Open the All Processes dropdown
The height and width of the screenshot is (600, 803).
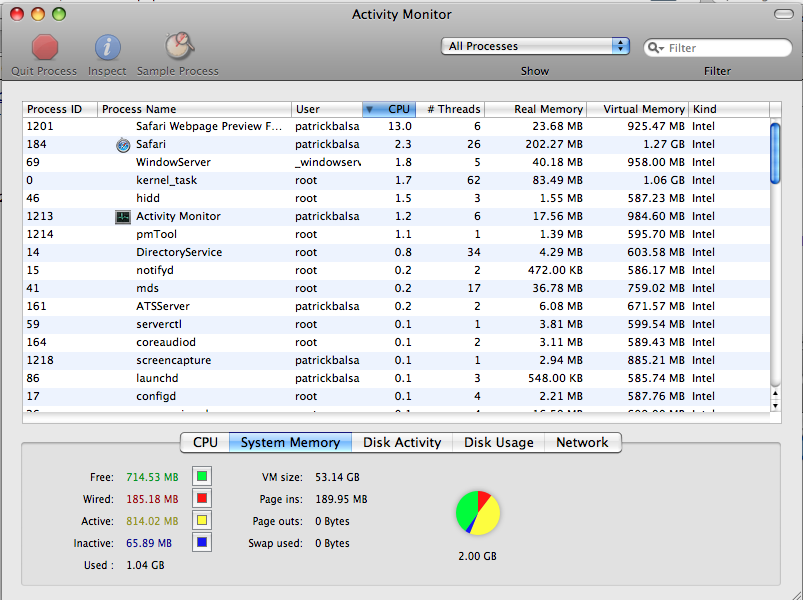(535, 46)
